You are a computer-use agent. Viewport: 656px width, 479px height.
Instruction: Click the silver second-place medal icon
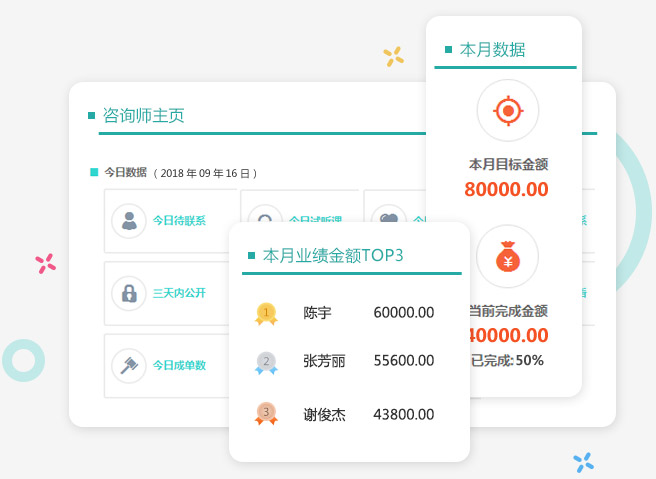click(x=266, y=362)
